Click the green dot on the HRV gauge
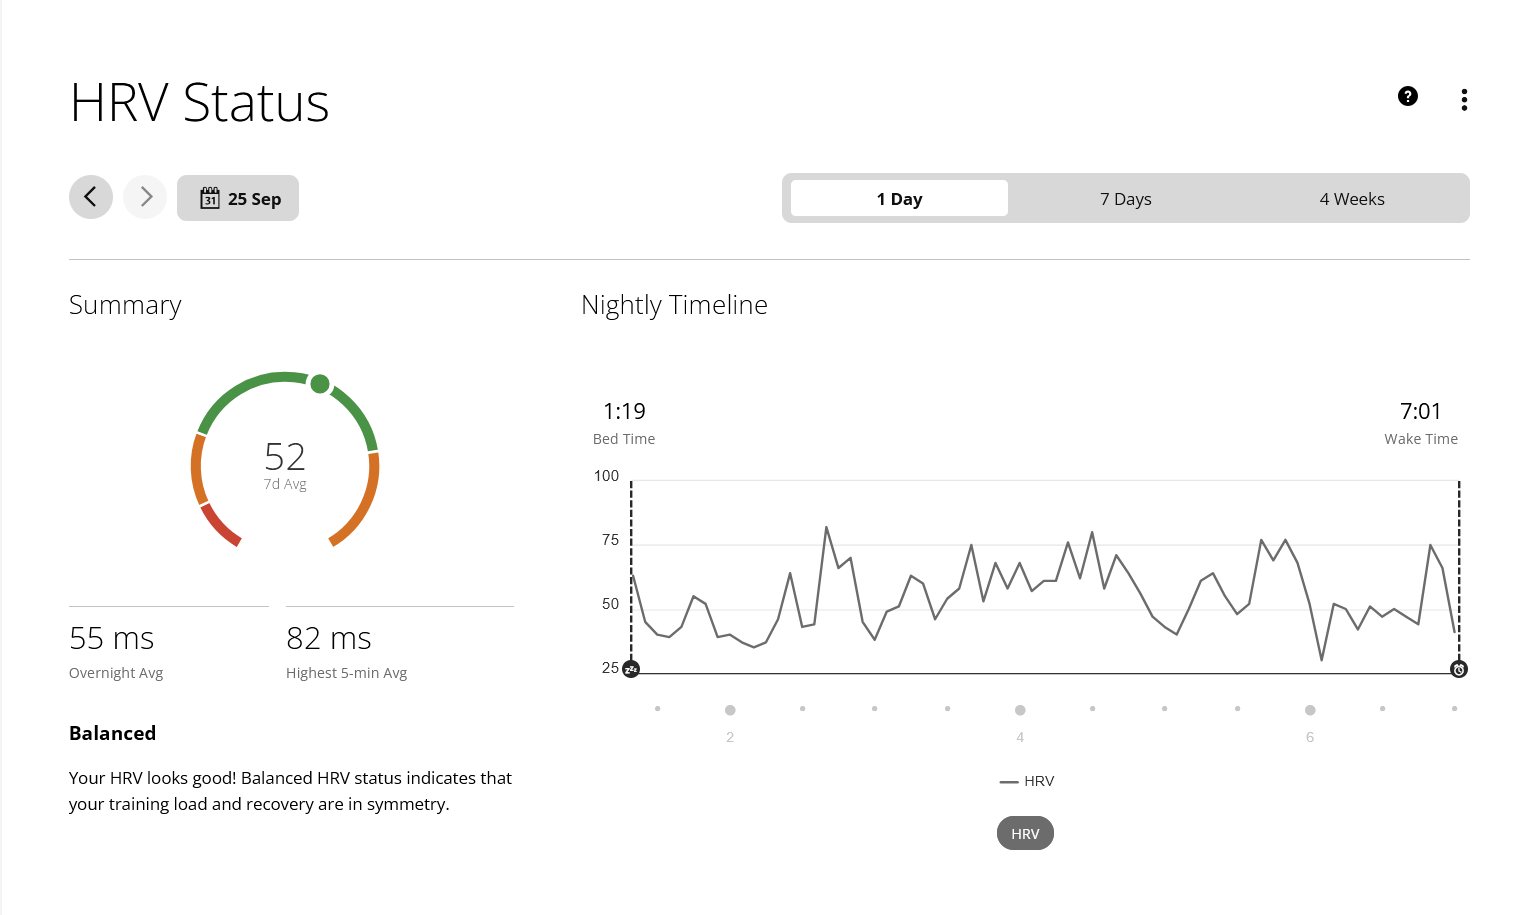The image size is (1523, 915). (x=320, y=384)
